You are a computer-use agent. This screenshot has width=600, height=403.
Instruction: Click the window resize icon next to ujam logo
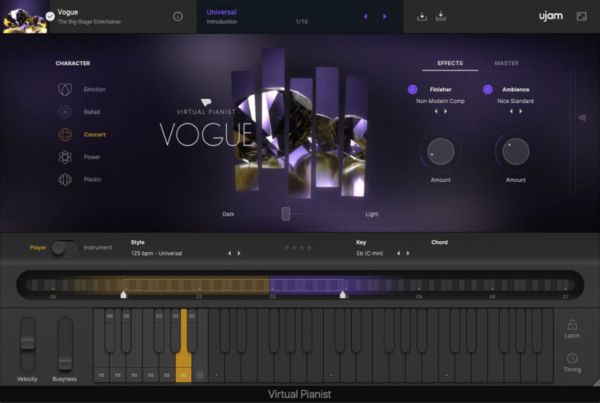click(x=581, y=16)
